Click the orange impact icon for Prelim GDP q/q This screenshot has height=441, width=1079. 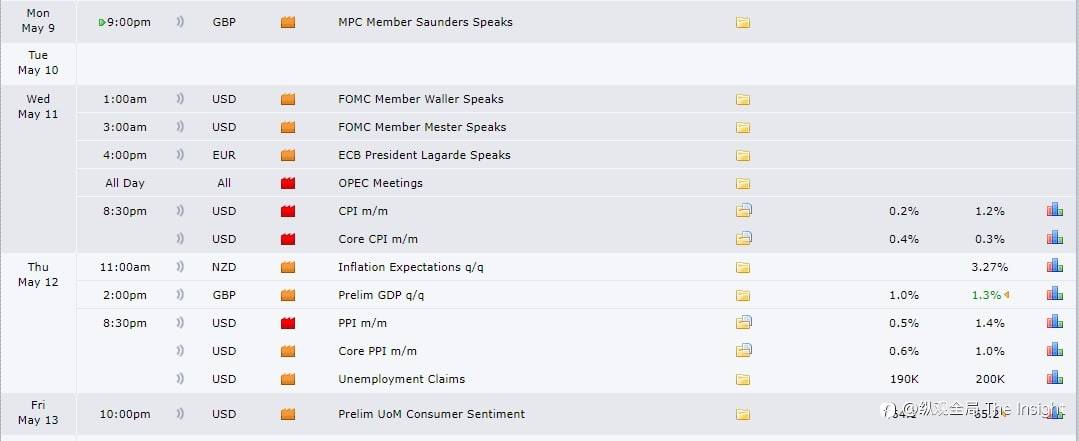[x=288, y=295]
